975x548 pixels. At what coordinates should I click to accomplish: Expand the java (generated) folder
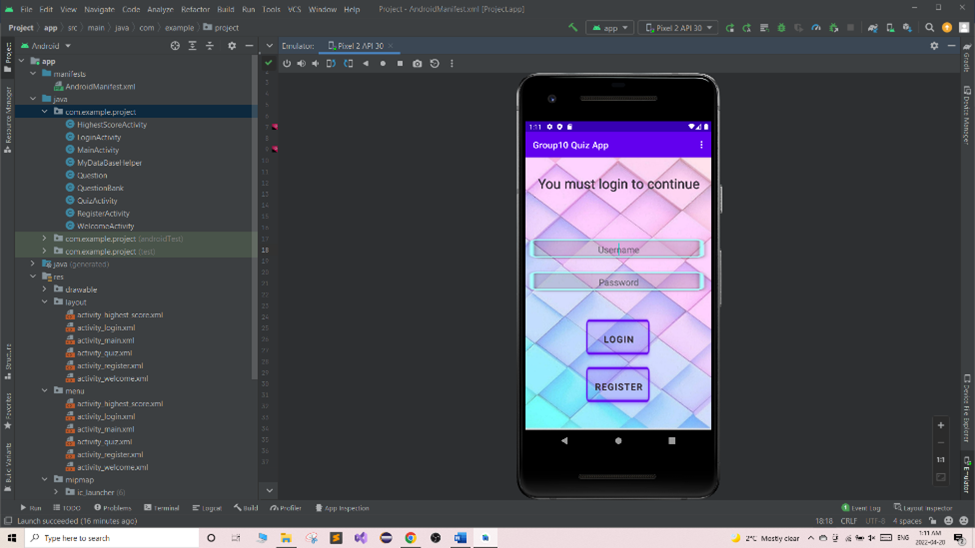coord(33,264)
